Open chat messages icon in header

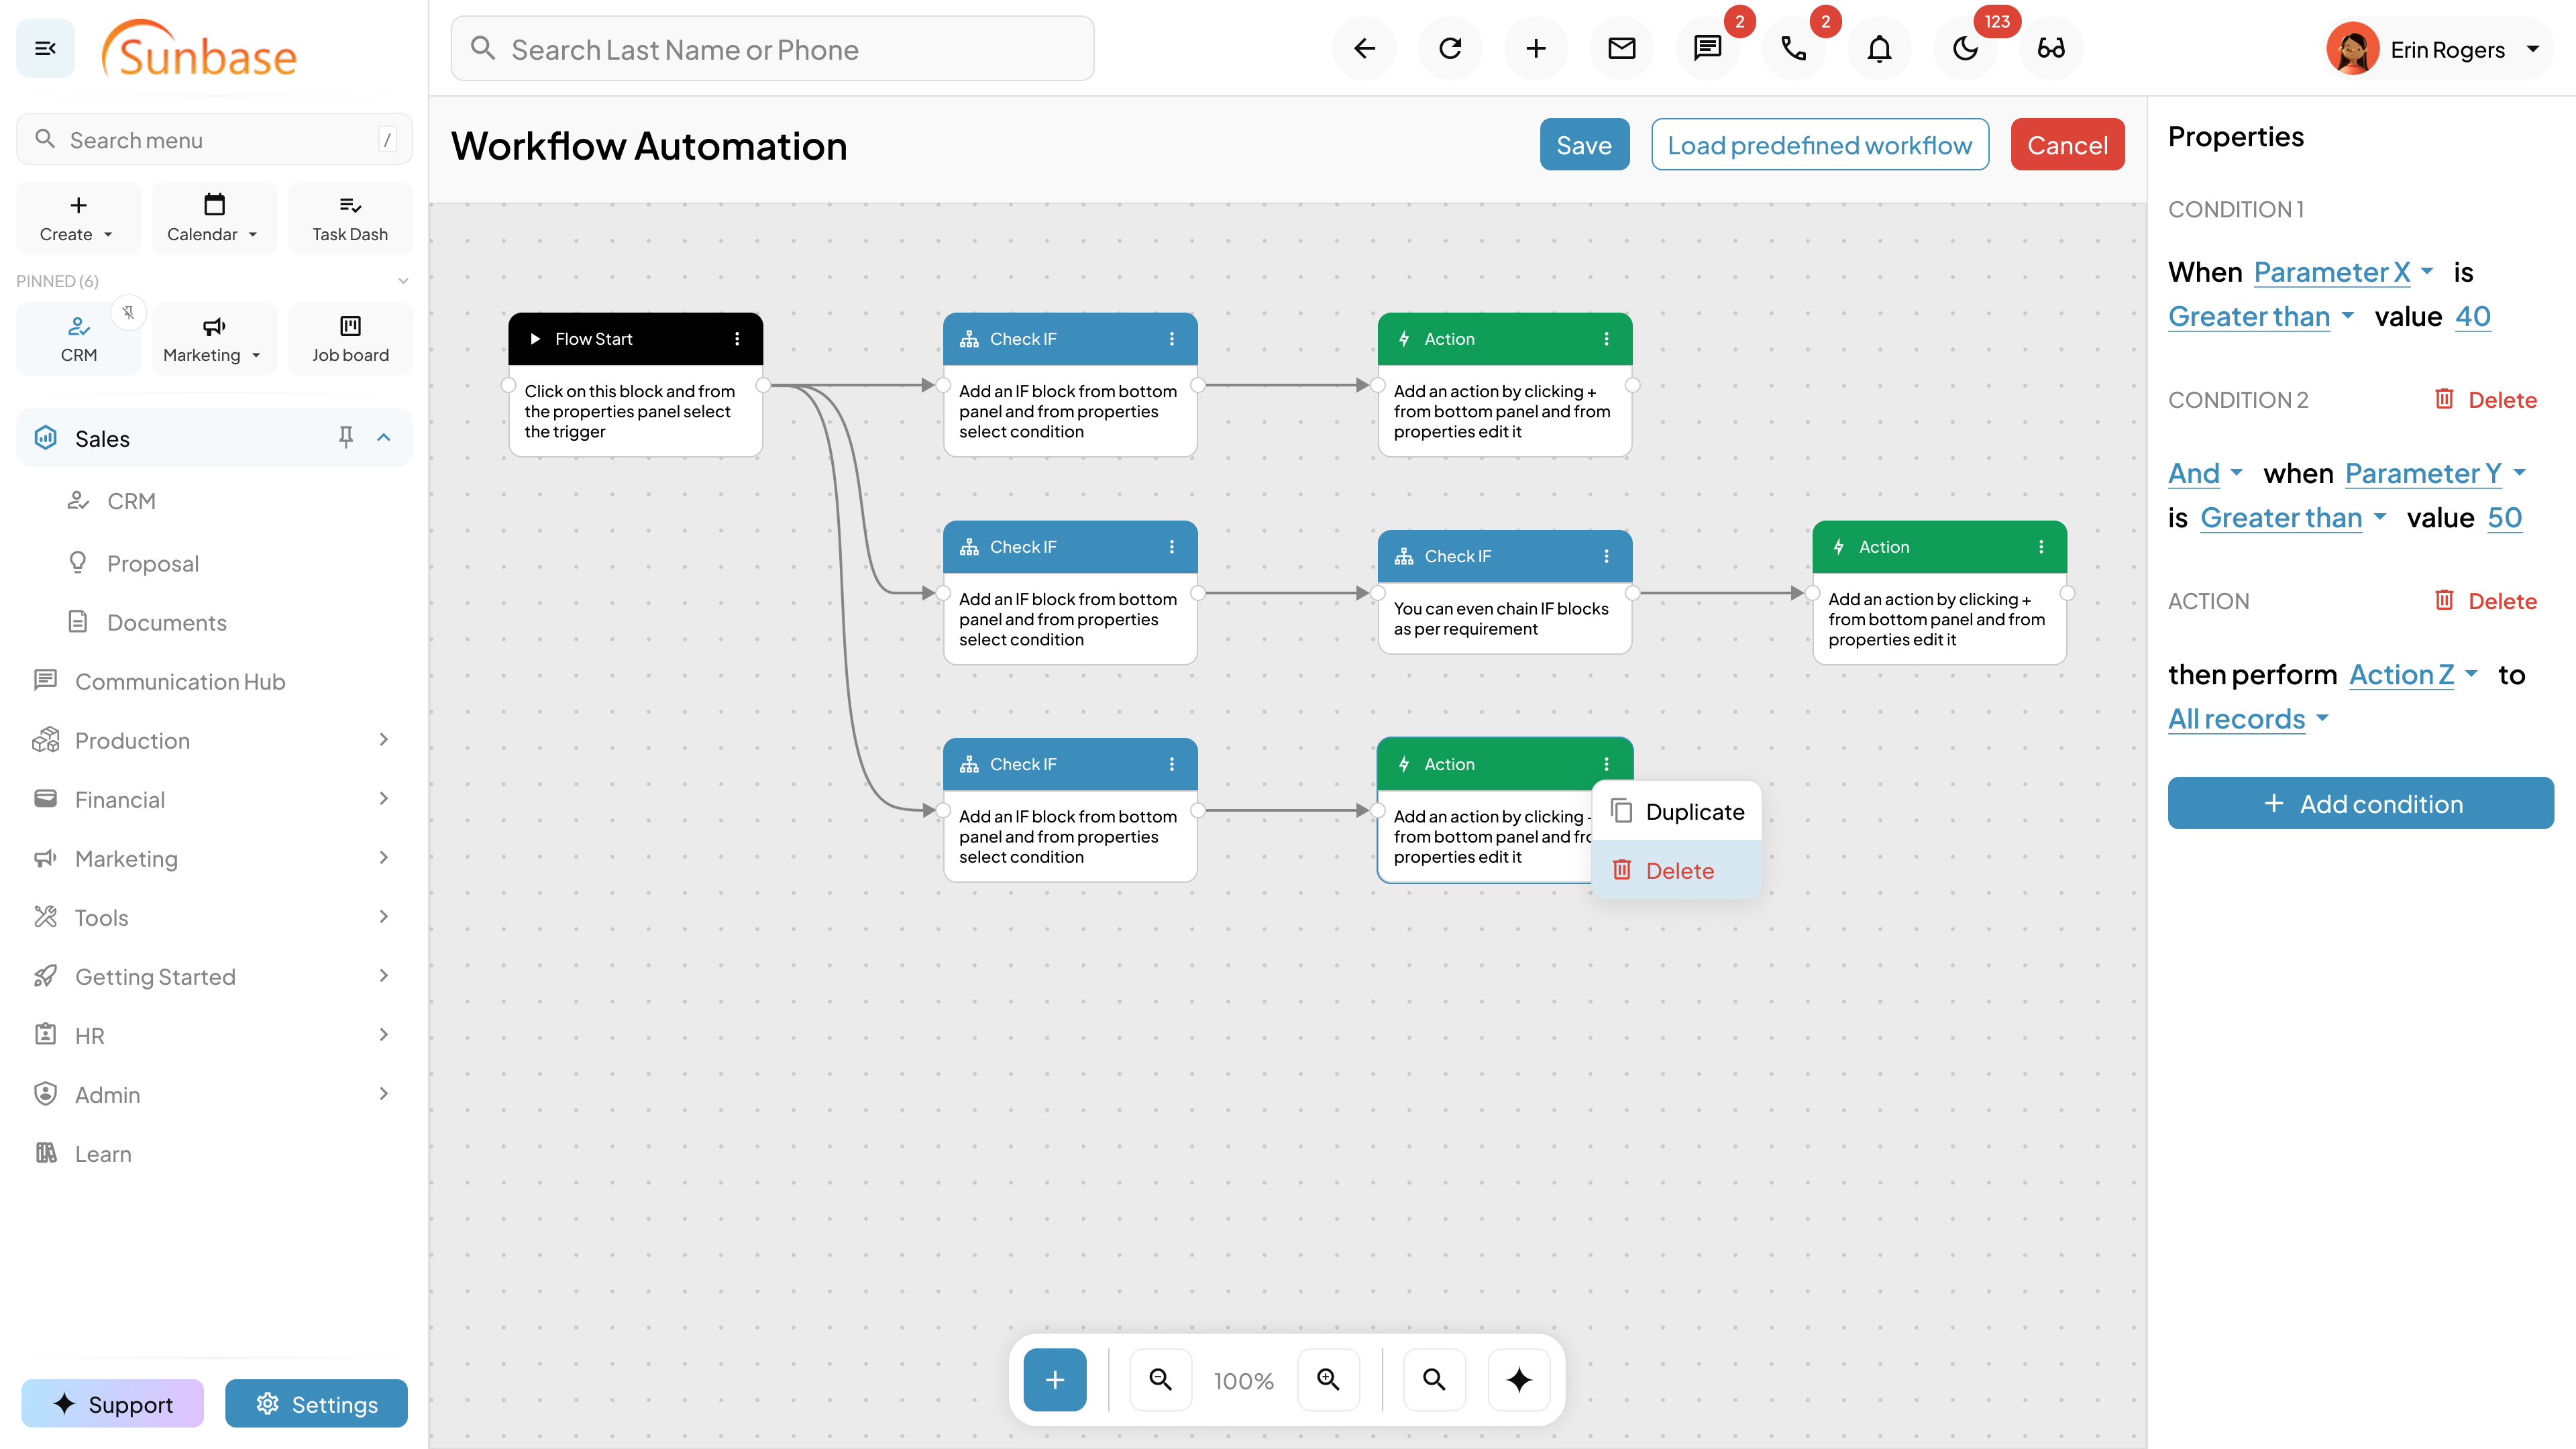(x=1707, y=48)
